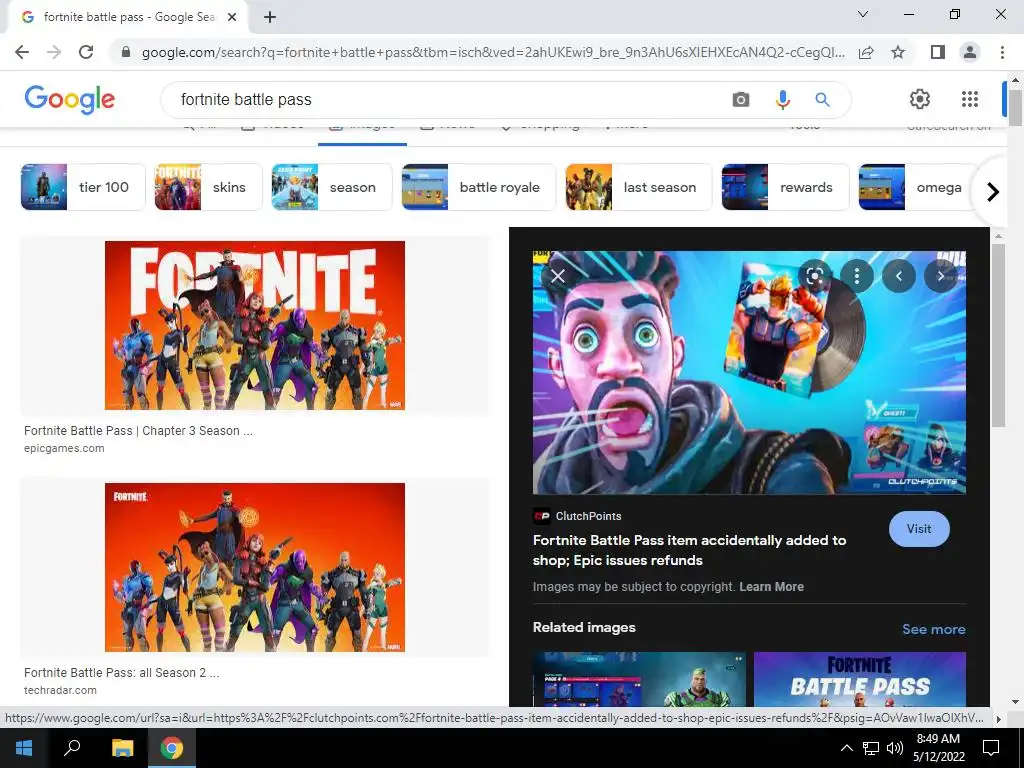This screenshot has width=1024, height=768.
Task: Open a new browser tab
Action: click(270, 18)
